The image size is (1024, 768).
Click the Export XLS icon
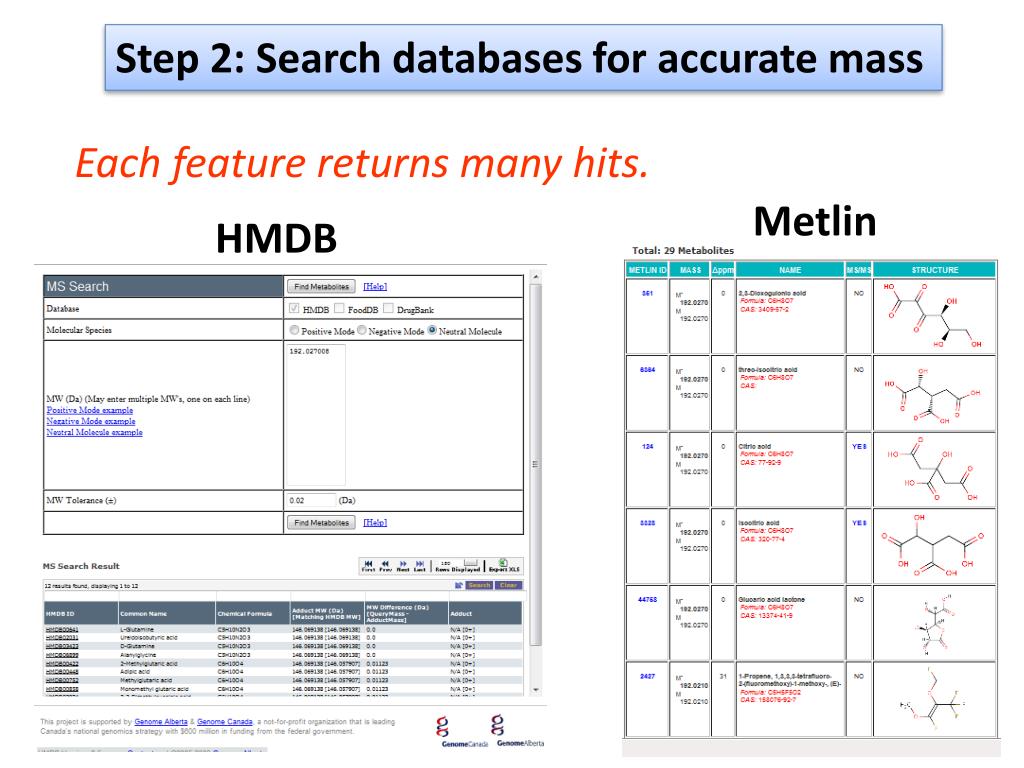[504, 566]
